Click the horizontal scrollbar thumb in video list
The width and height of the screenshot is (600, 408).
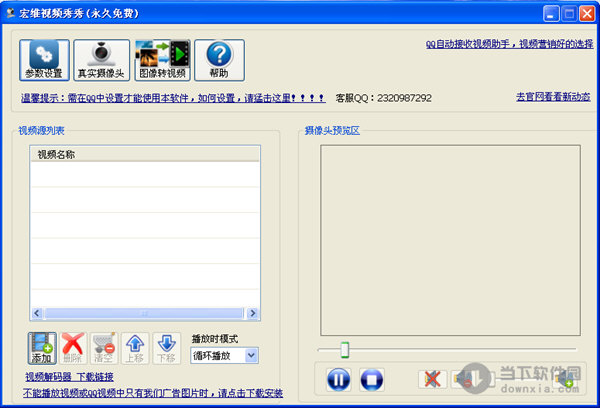pyautogui.click(x=144, y=313)
